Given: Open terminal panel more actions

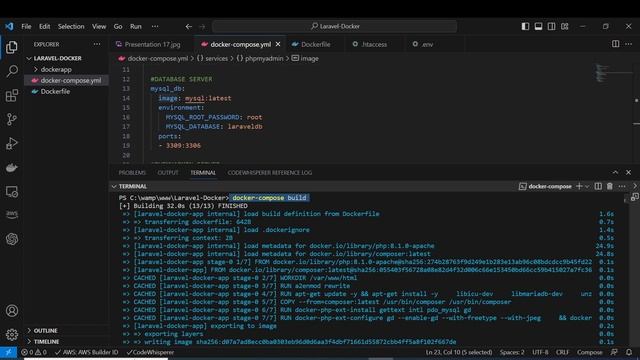Looking at the screenshot, I should point(622,186).
